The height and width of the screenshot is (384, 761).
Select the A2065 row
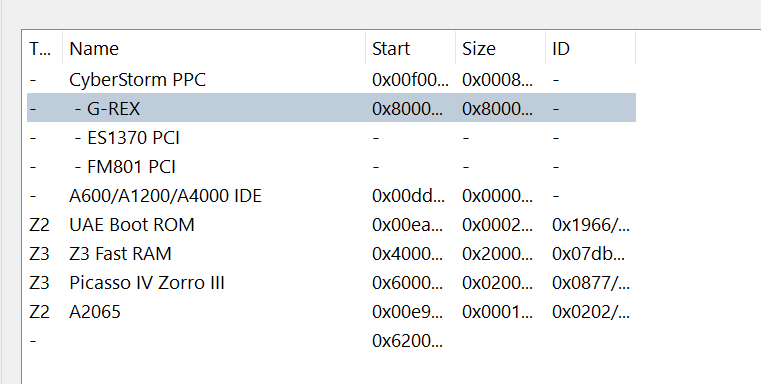point(331,312)
